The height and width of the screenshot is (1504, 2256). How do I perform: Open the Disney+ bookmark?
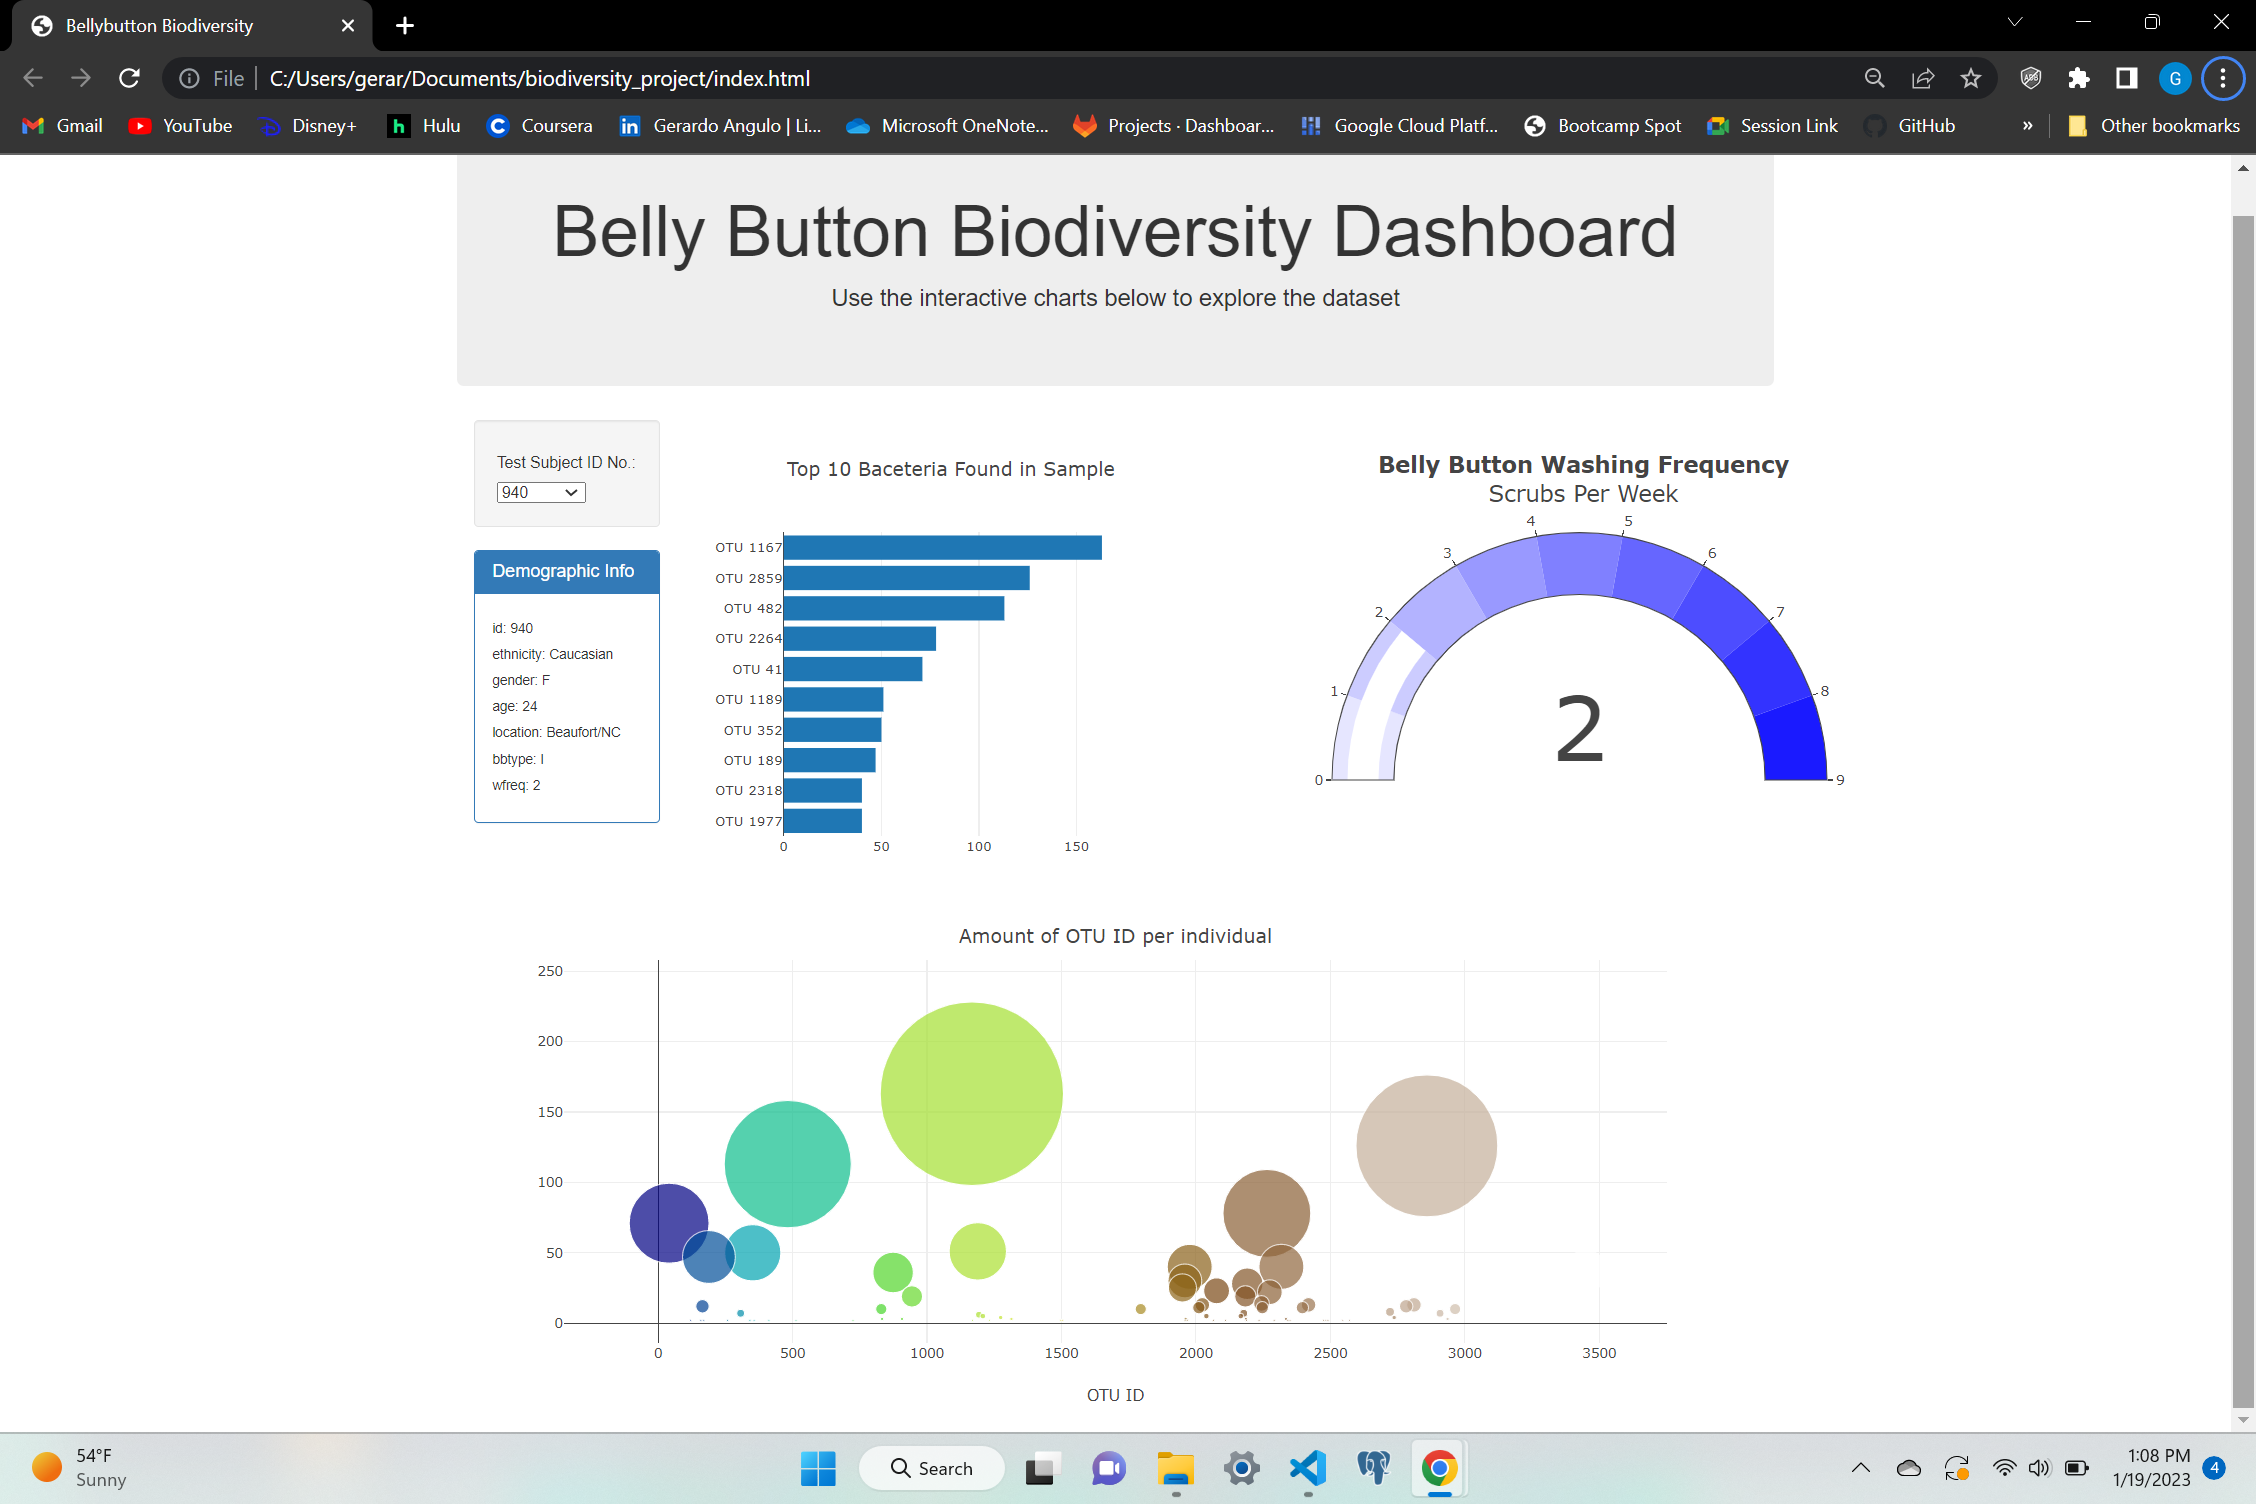(x=308, y=126)
